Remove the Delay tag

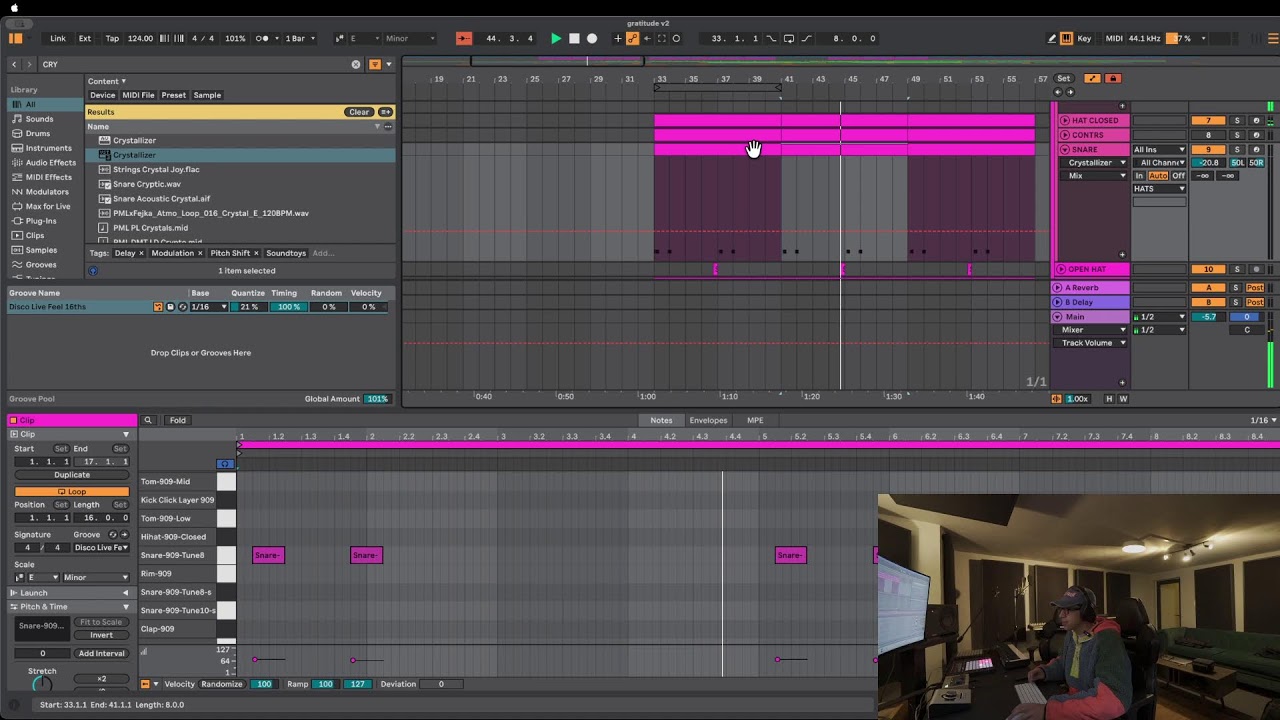tap(142, 253)
